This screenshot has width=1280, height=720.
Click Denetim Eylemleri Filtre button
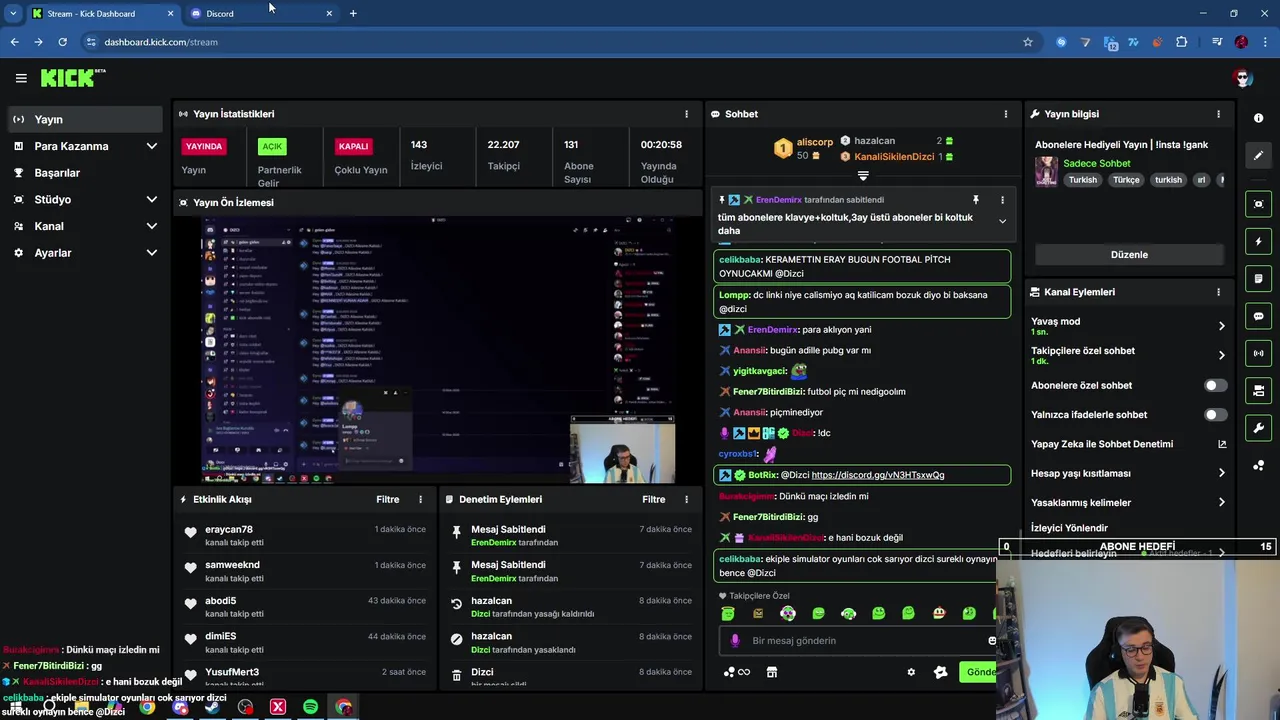point(654,499)
